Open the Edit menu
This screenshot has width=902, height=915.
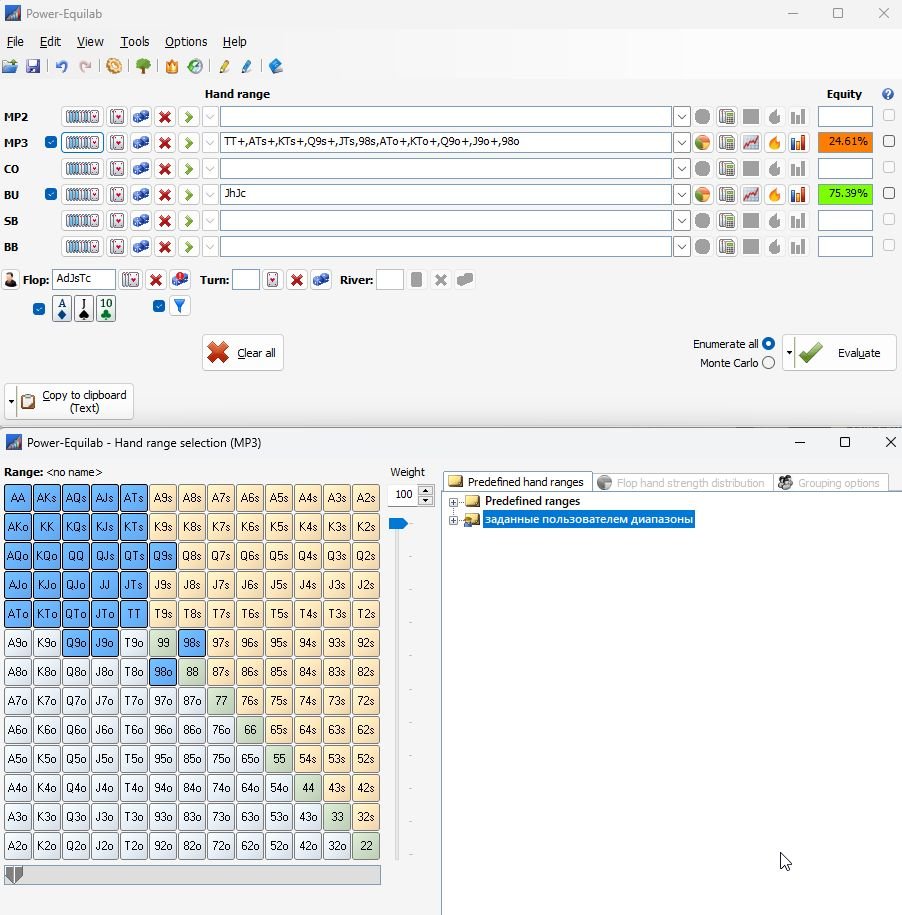click(50, 42)
